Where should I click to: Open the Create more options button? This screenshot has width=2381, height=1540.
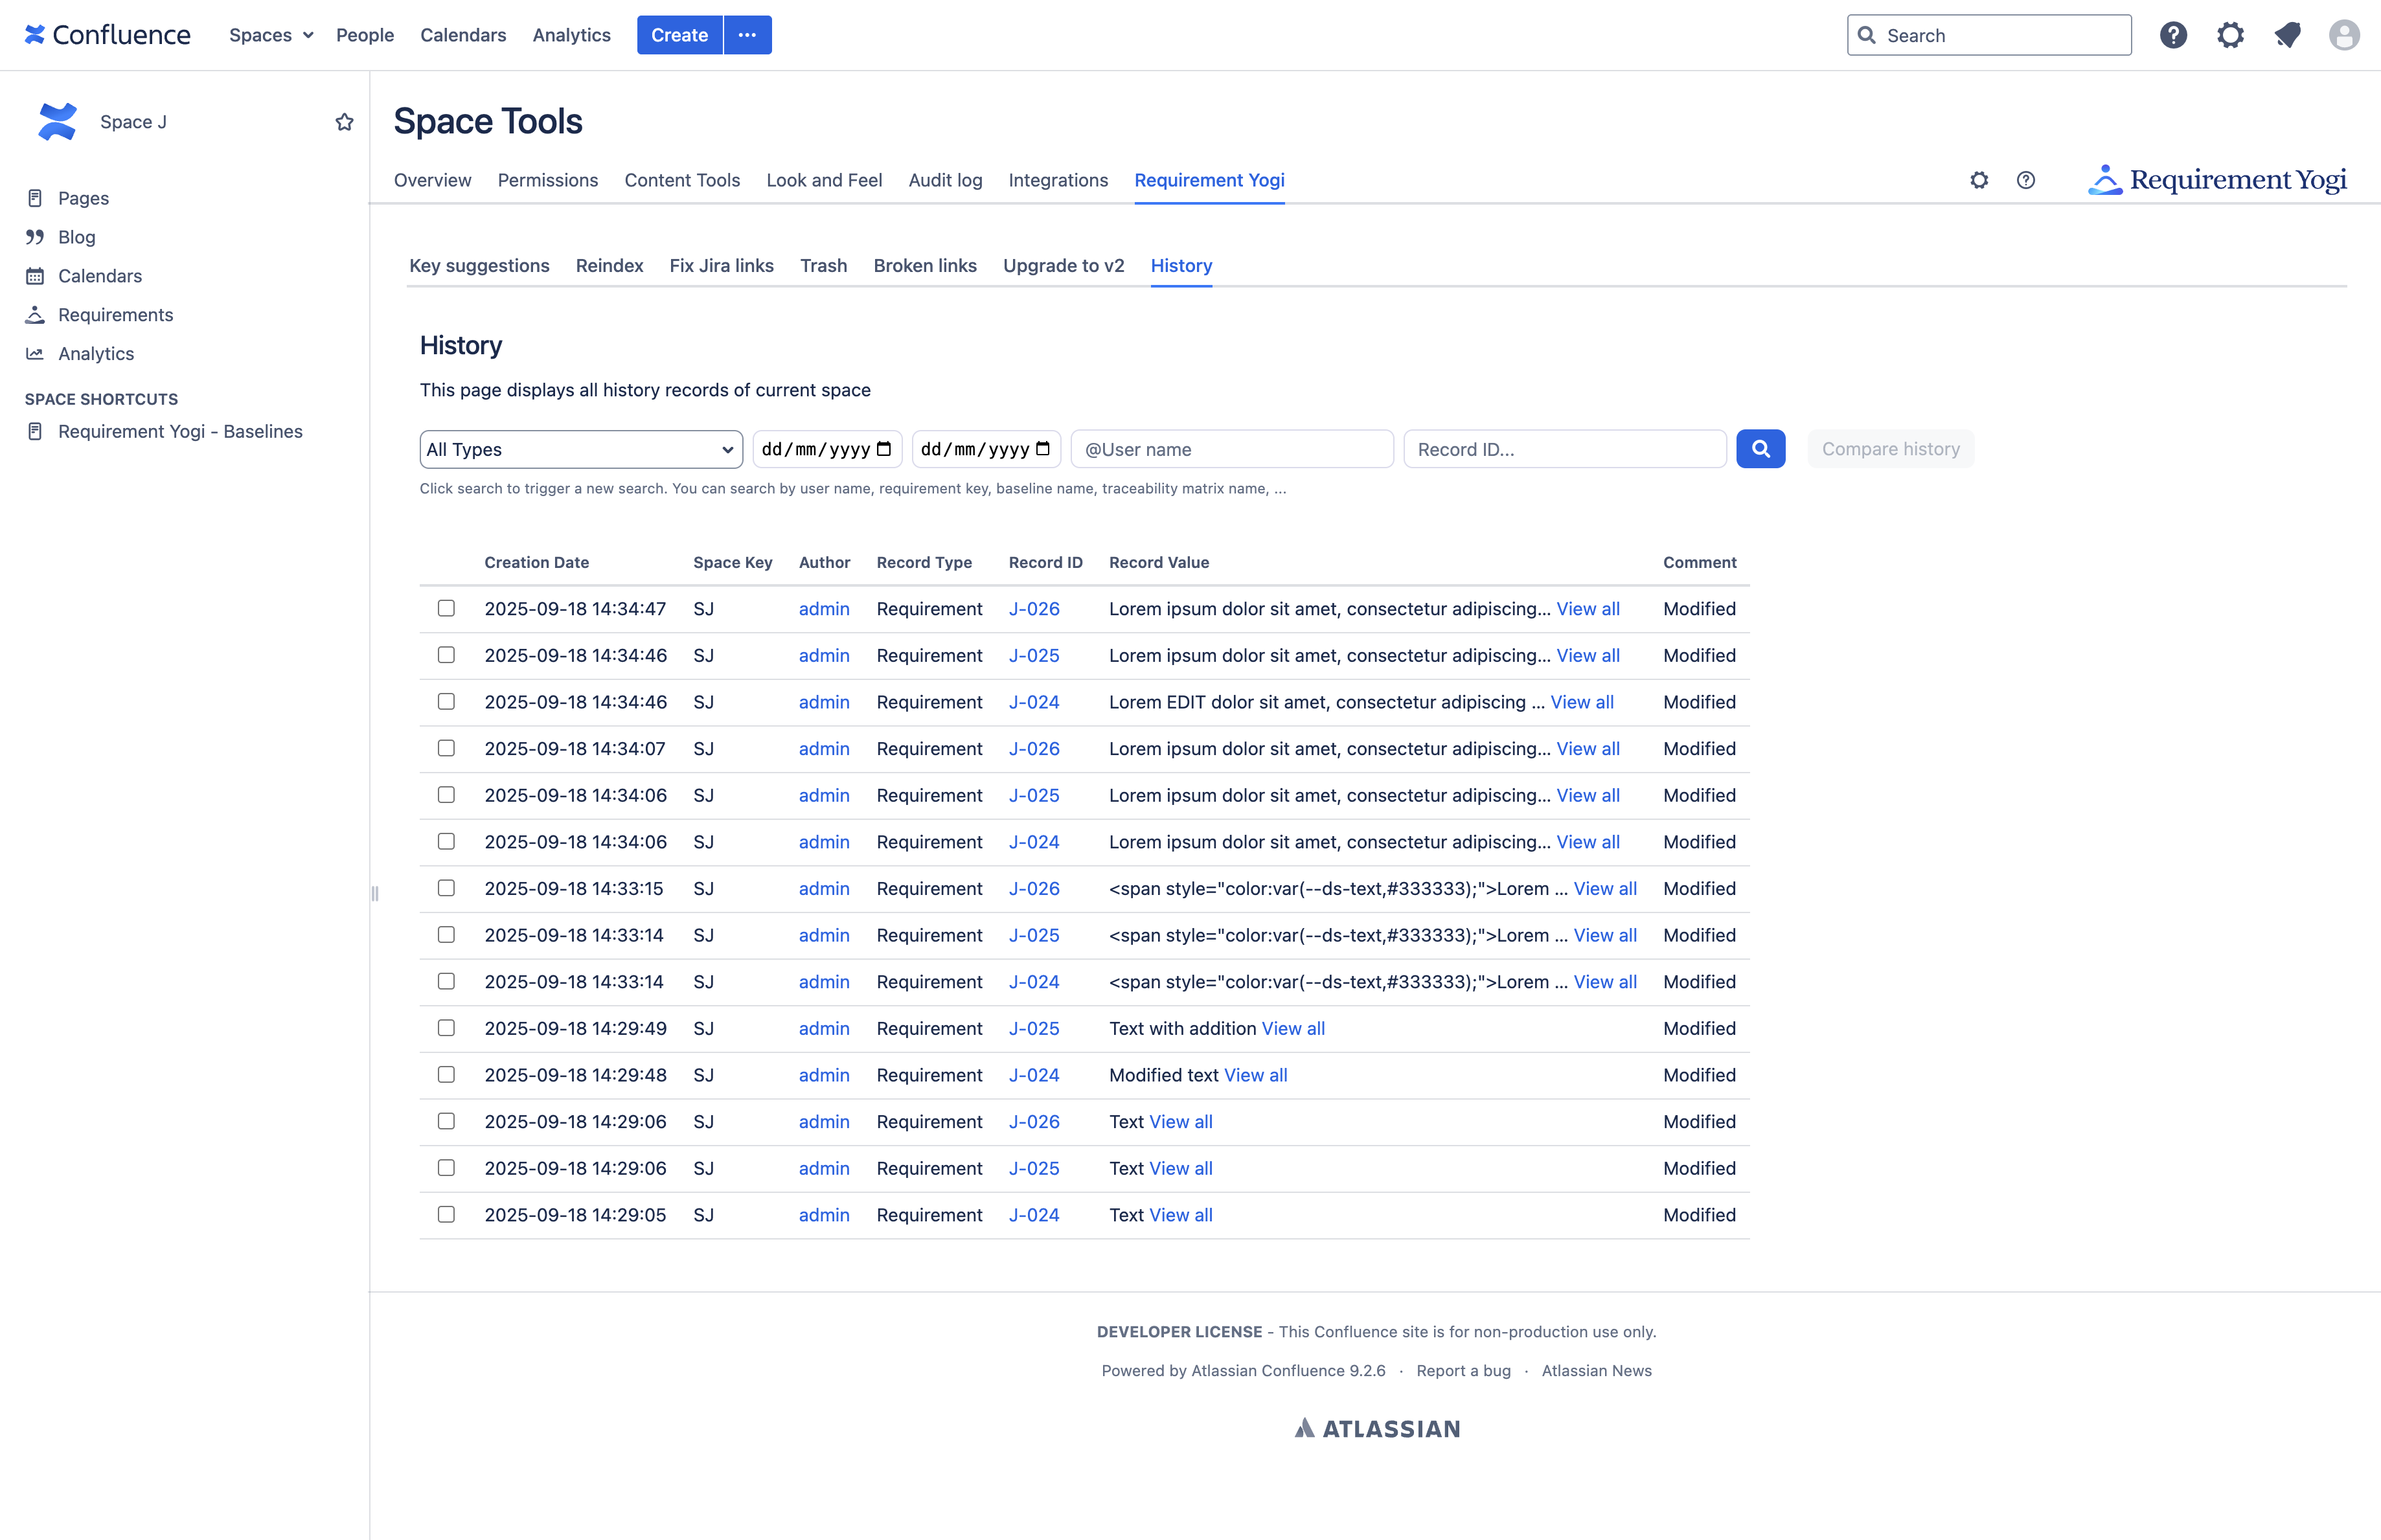[747, 35]
